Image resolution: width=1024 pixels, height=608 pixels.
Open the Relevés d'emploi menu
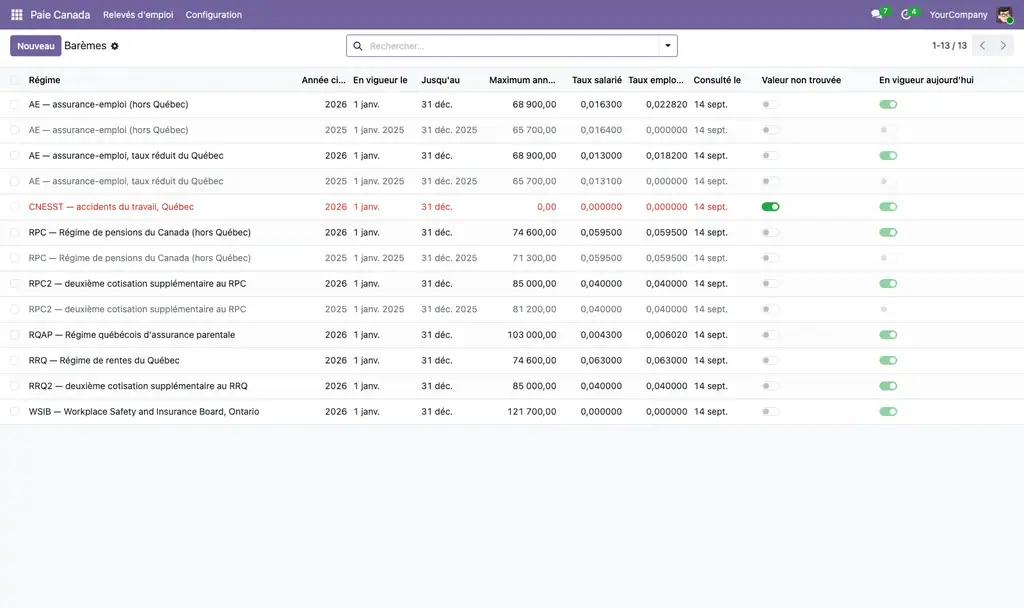coord(138,14)
